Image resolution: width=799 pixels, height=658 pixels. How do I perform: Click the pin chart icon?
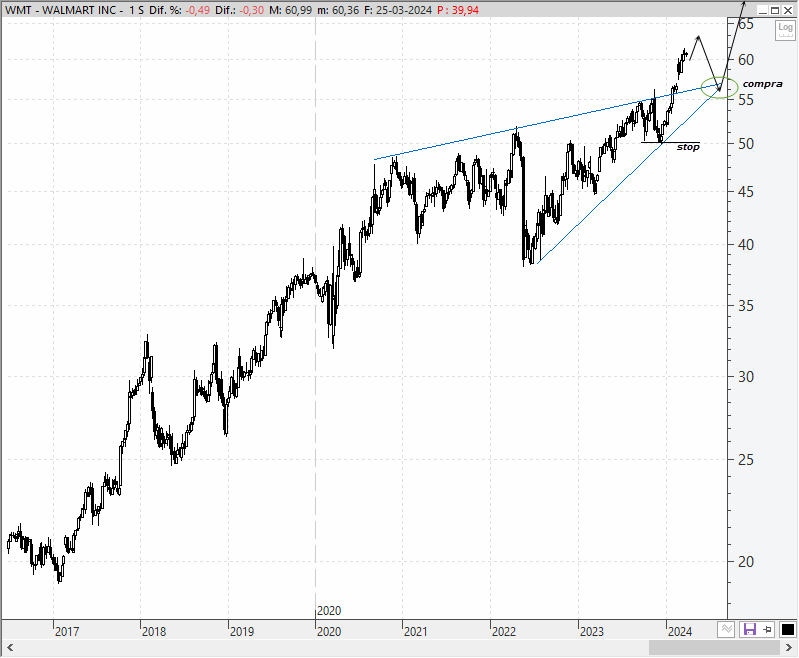coord(767,629)
